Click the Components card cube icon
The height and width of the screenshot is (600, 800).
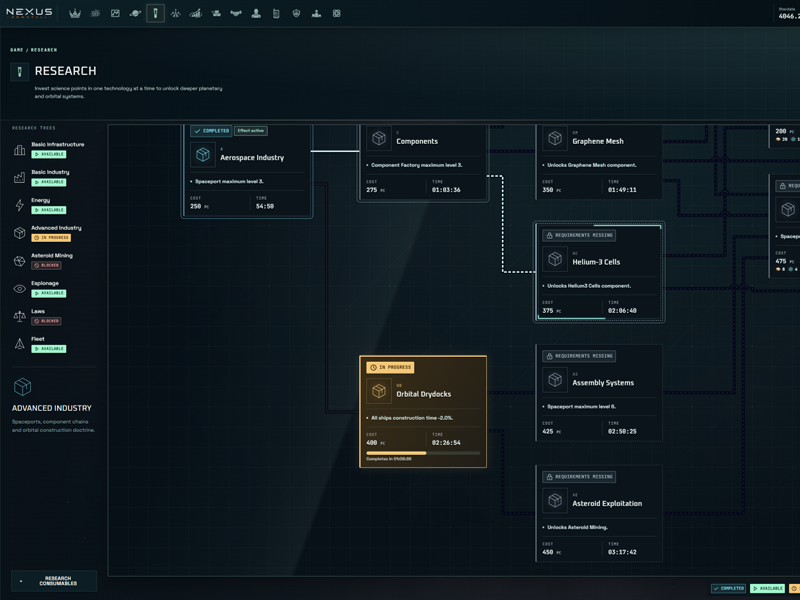tap(379, 138)
